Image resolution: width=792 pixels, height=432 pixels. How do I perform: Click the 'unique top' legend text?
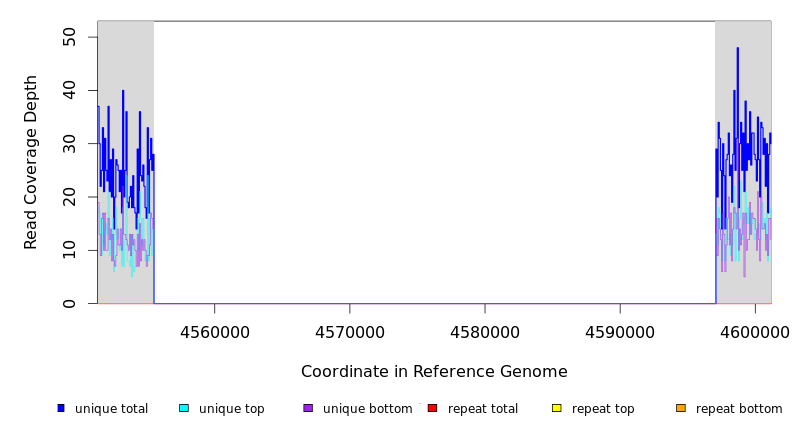(x=231, y=409)
